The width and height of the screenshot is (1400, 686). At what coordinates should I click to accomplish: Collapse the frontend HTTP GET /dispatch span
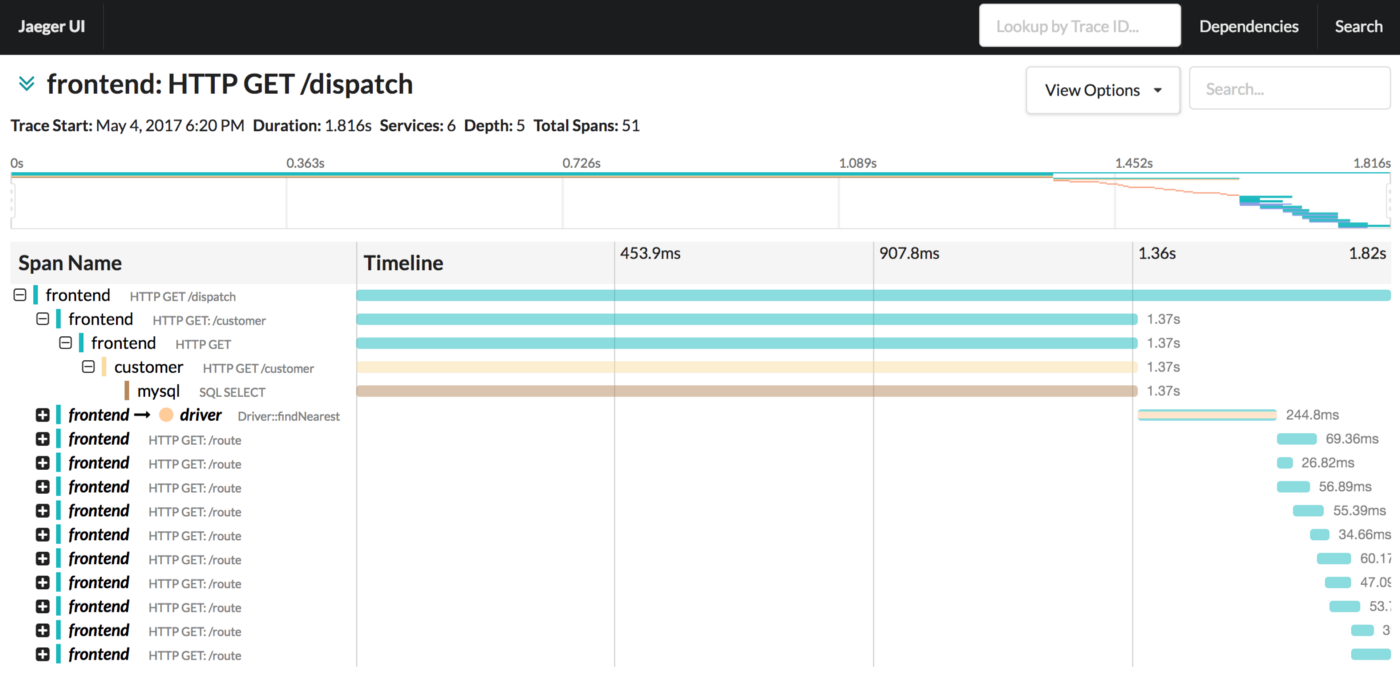(x=20, y=295)
